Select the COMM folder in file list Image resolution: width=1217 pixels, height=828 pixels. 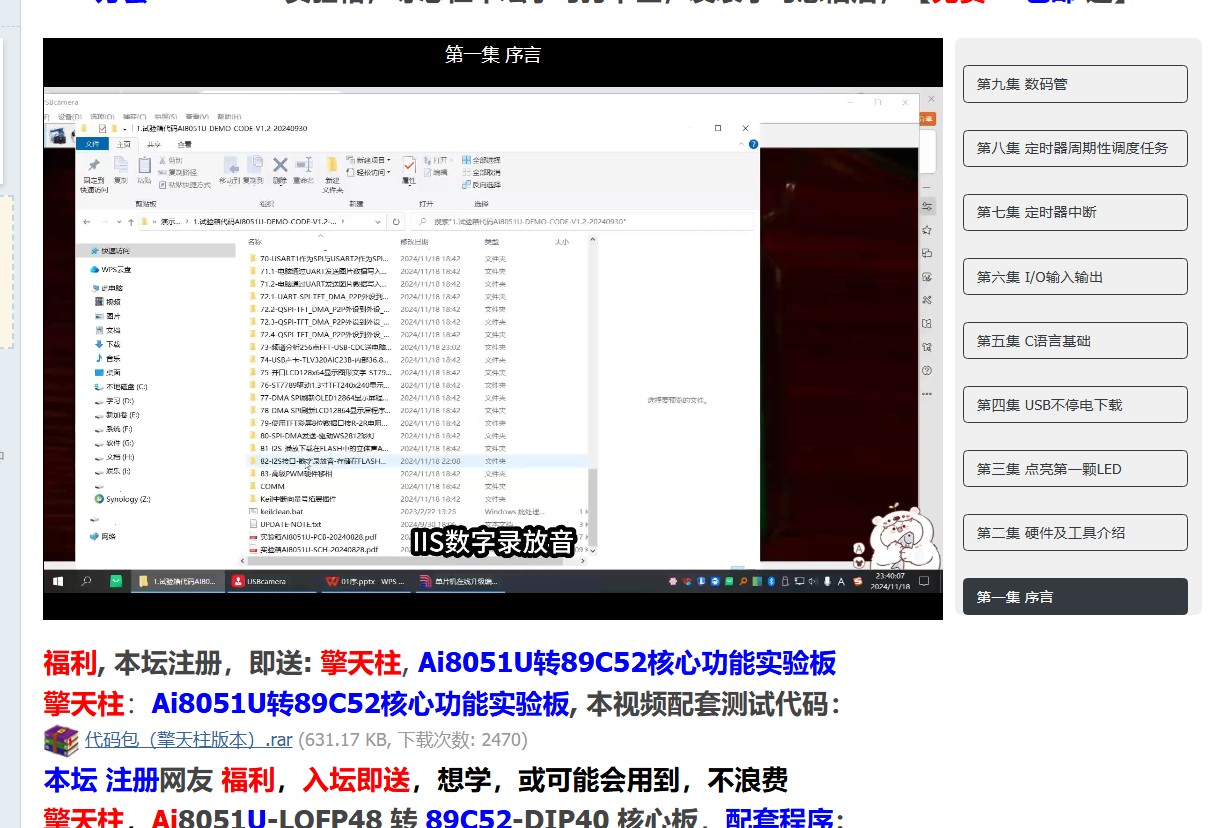click(x=271, y=486)
